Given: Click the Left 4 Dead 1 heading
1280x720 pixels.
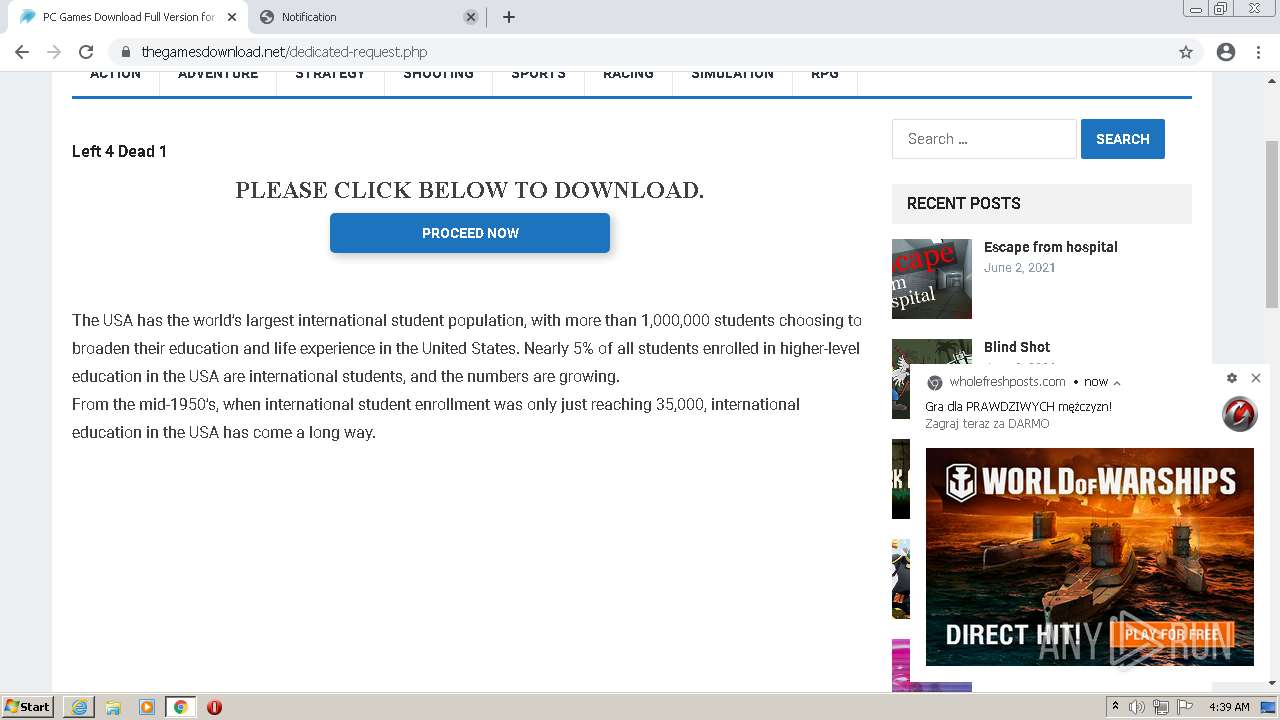Looking at the screenshot, I should pos(119,151).
